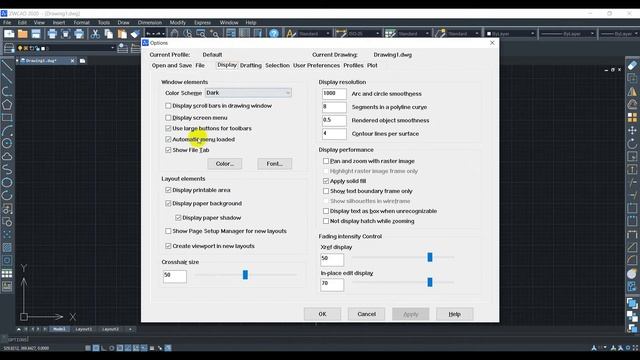
Task: Switch to the Drafting tab
Action: pyautogui.click(x=251, y=65)
